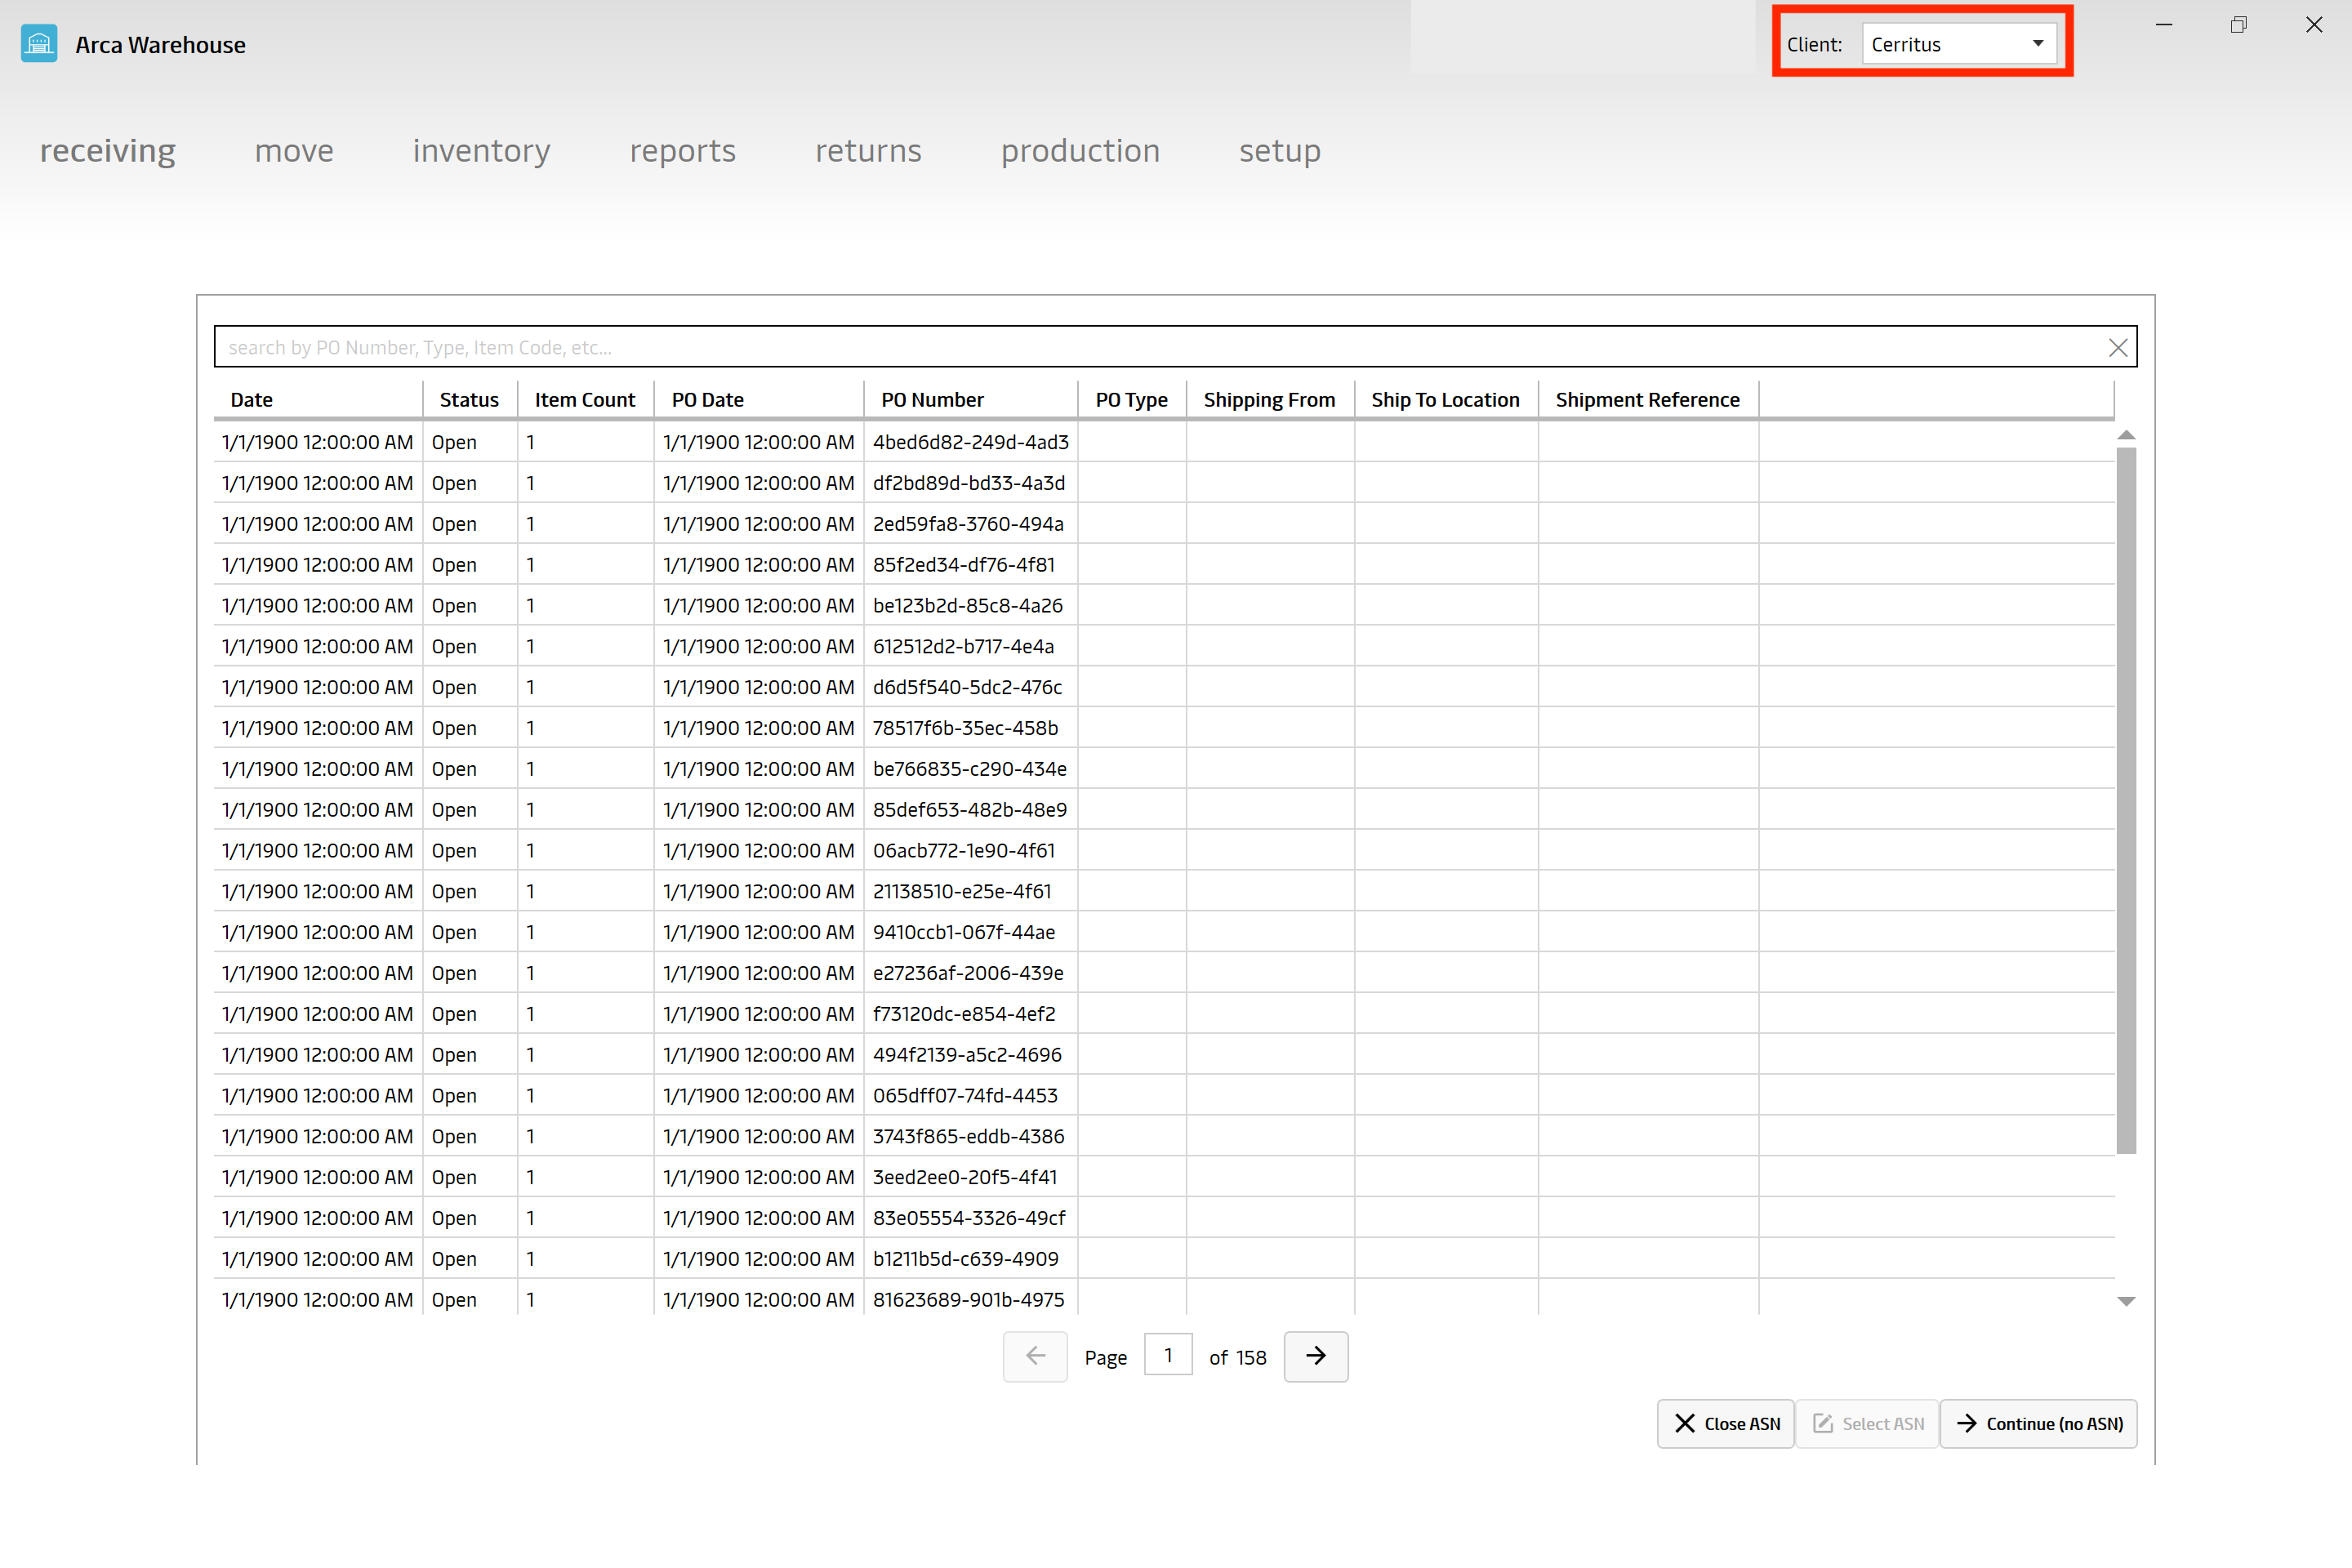Select PO number f73120dc-e854-4ef2
This screenshot has height=1568, width=2352.
click(x=963, y=1014)
